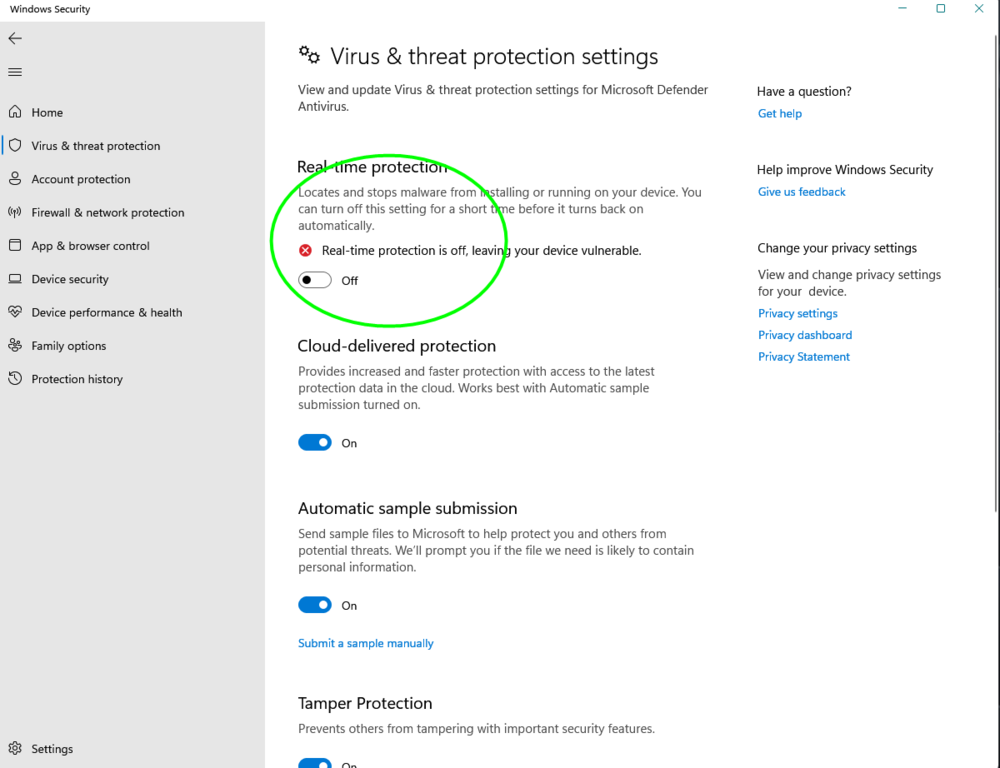Open the hamburger navigation menu icon
This screenshot has width=1000, height=768.
click(x=15, y=72)
